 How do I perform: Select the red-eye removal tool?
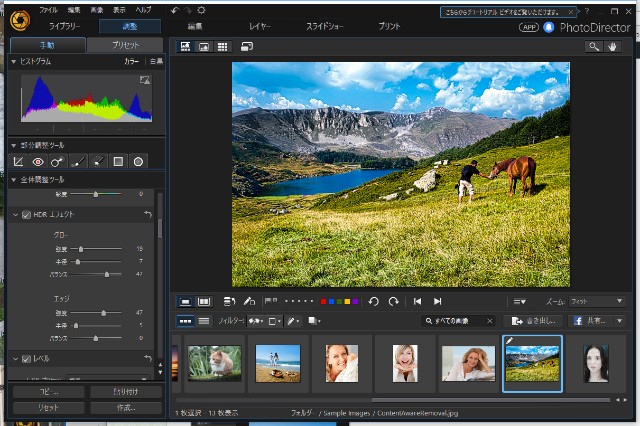click(39, 161)
